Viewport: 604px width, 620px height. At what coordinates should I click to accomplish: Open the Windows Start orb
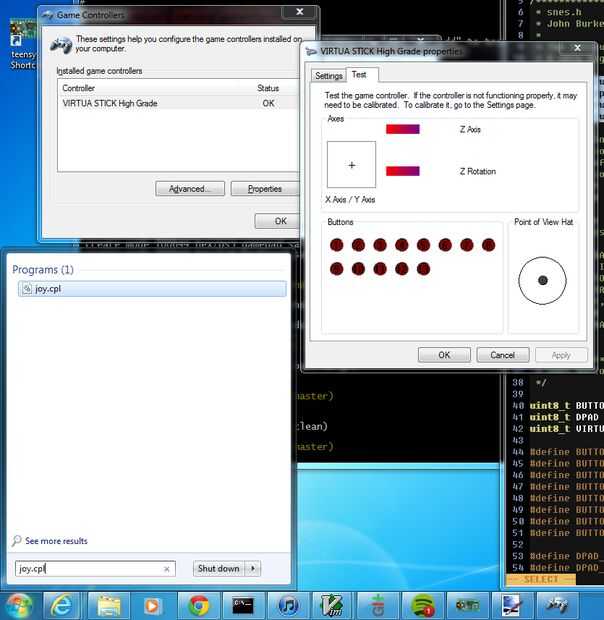click(18, 606)
